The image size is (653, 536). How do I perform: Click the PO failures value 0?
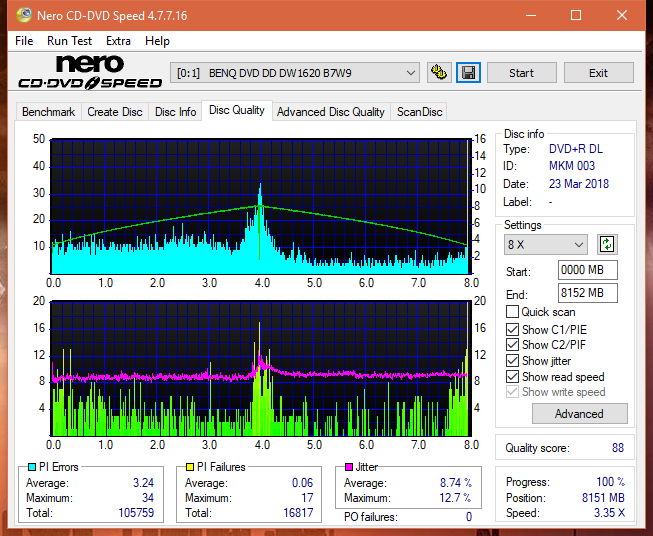pyautogui.click(x=469, y=517)
